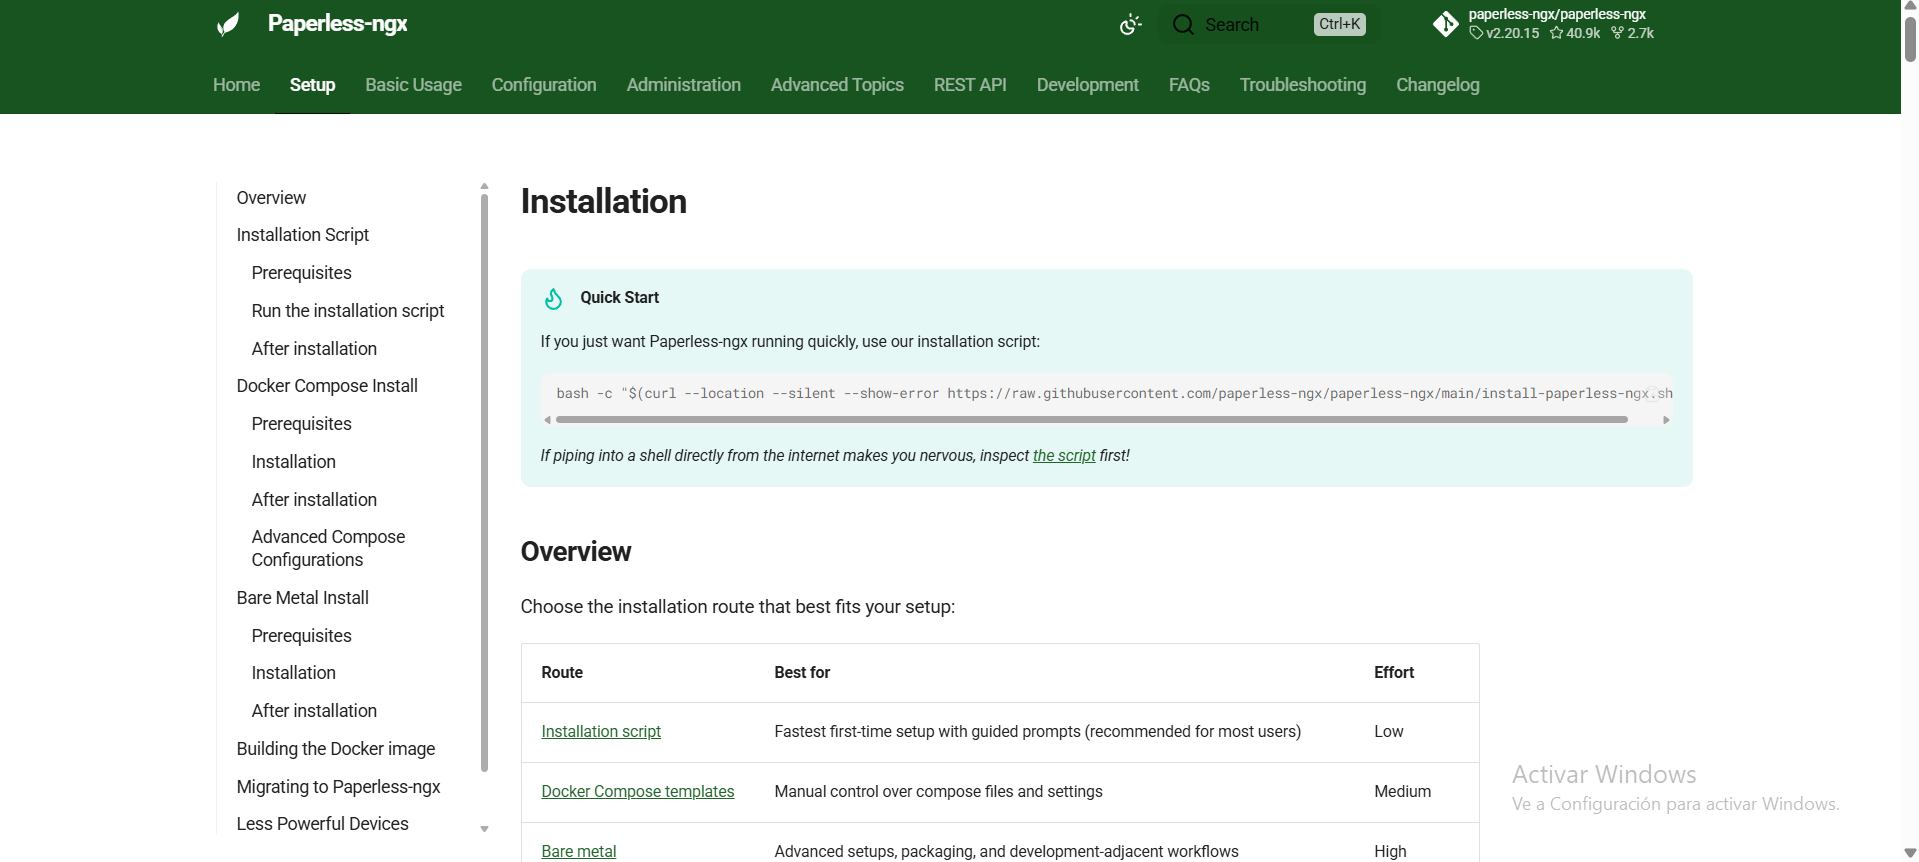This screenshot has width=1919, height=862.
Task: Click the Overview section heading
Action: pyautogui.click(x=576, y=552)
